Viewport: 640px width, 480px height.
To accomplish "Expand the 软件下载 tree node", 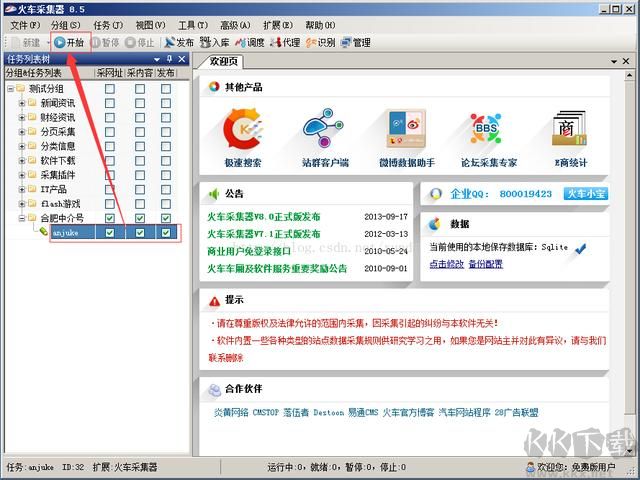I will [22, 161].
